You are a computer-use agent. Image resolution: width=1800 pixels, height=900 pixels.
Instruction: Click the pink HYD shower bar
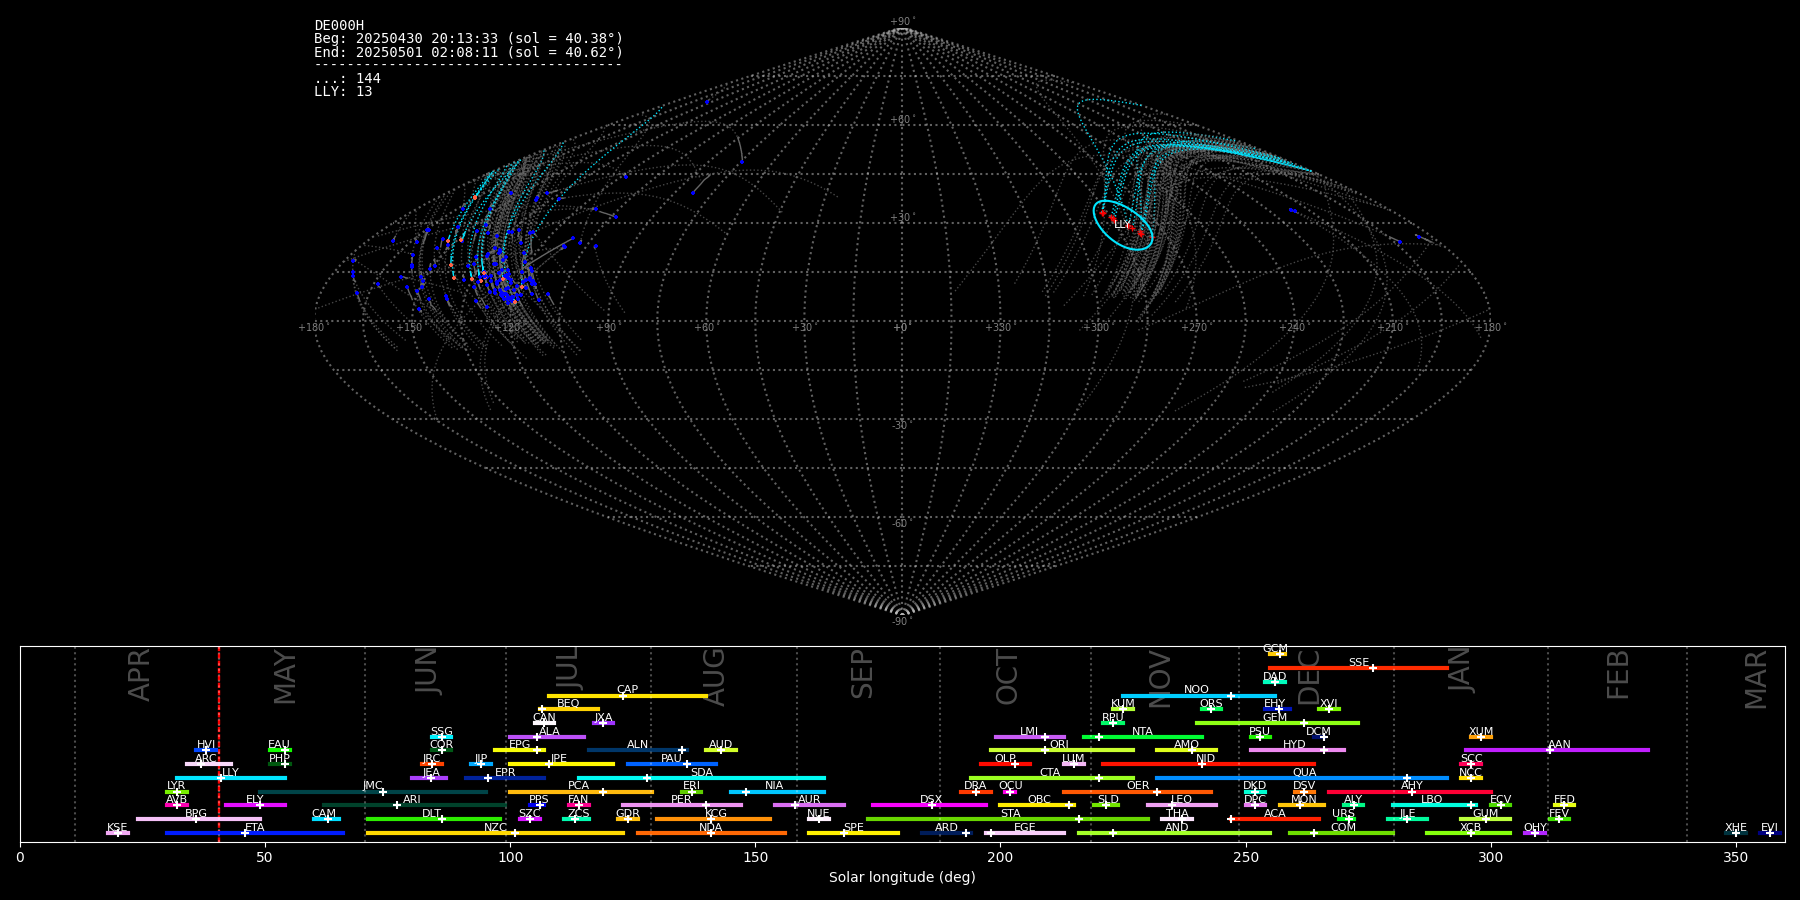point(1297,750)
